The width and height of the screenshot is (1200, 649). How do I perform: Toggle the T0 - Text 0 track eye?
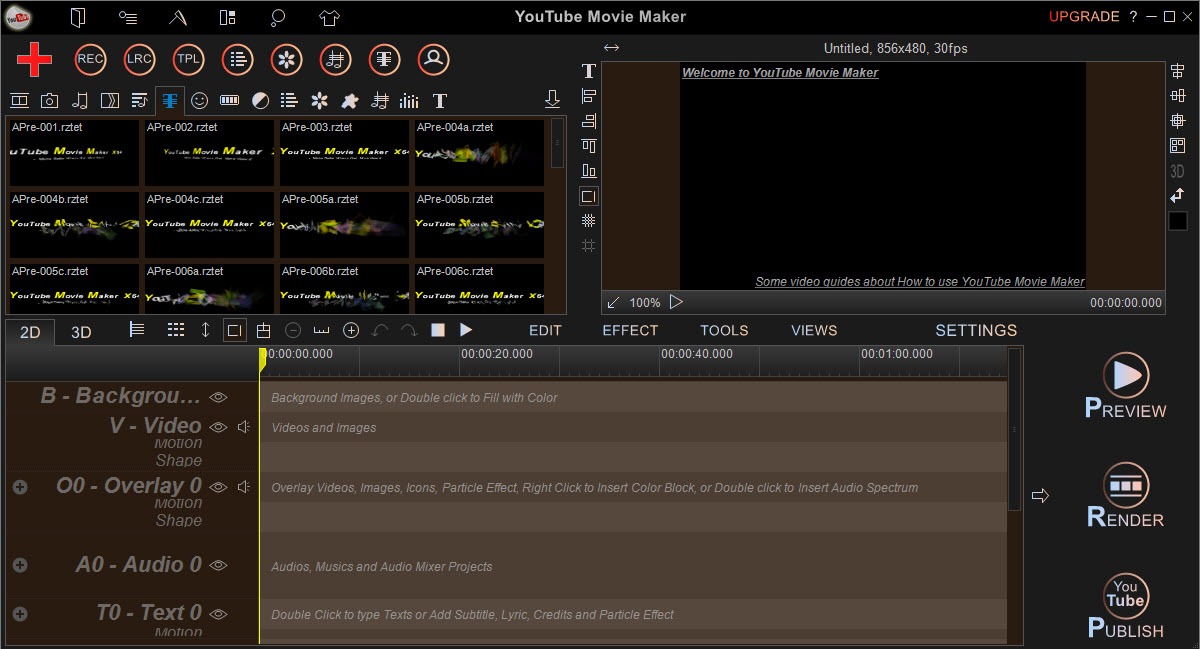coord(219,613)
